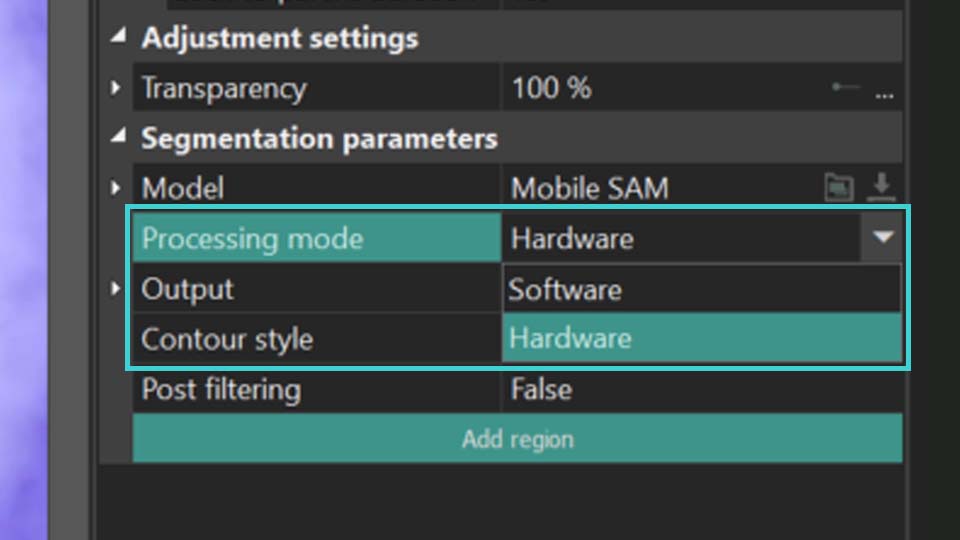
Task: Collapse Segmentation parameters section
Action: click(118, 137)
